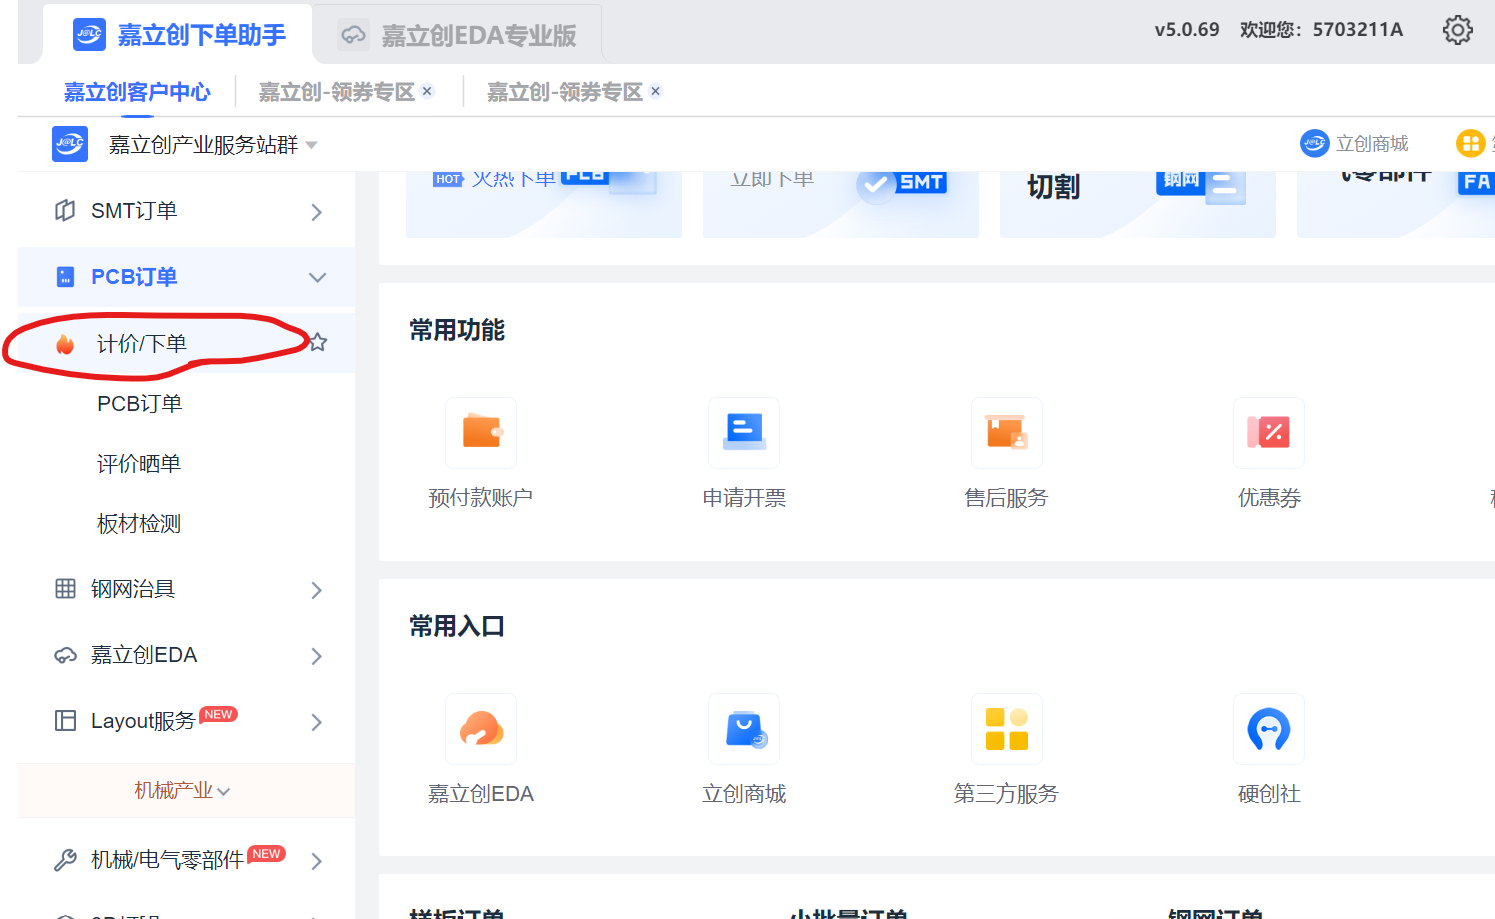Expand the 机械产业 section
The width and height of the screenshot is (1495, 919).
[x=183, y=791]
